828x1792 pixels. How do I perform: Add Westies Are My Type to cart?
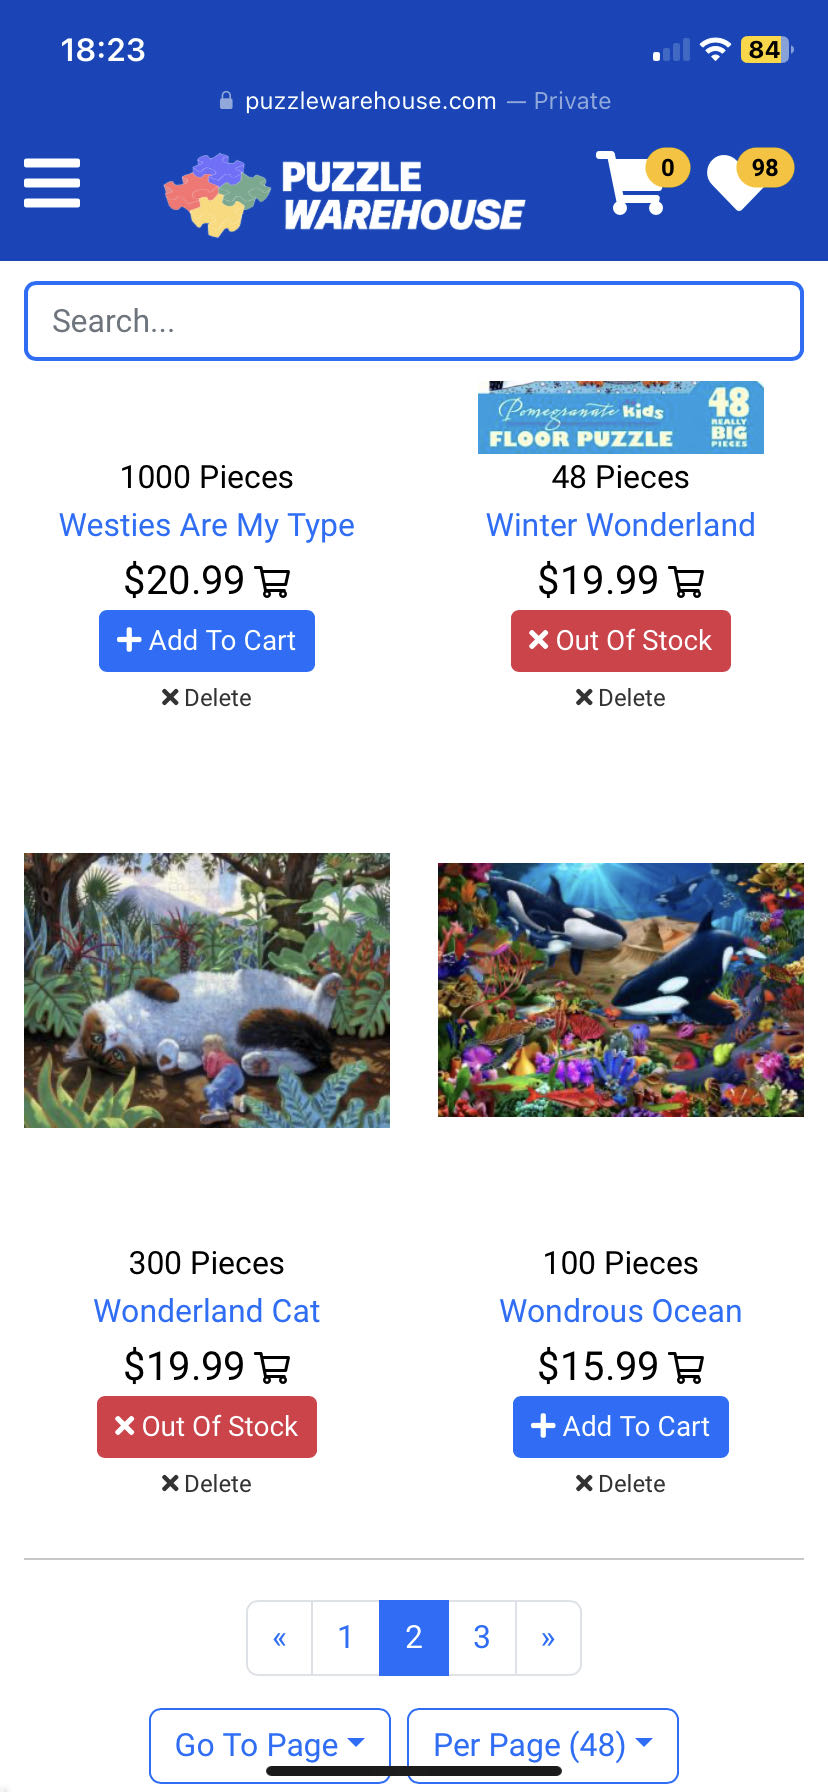pos(207,641)
